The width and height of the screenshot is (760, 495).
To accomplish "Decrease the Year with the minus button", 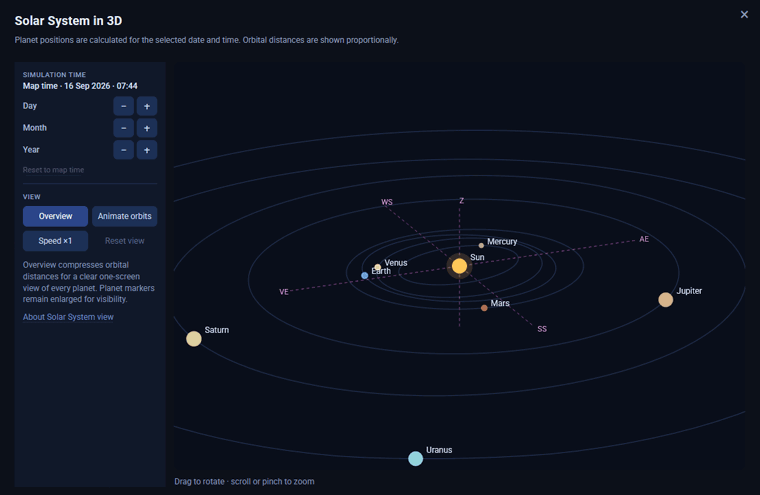I will click(124, 150).
